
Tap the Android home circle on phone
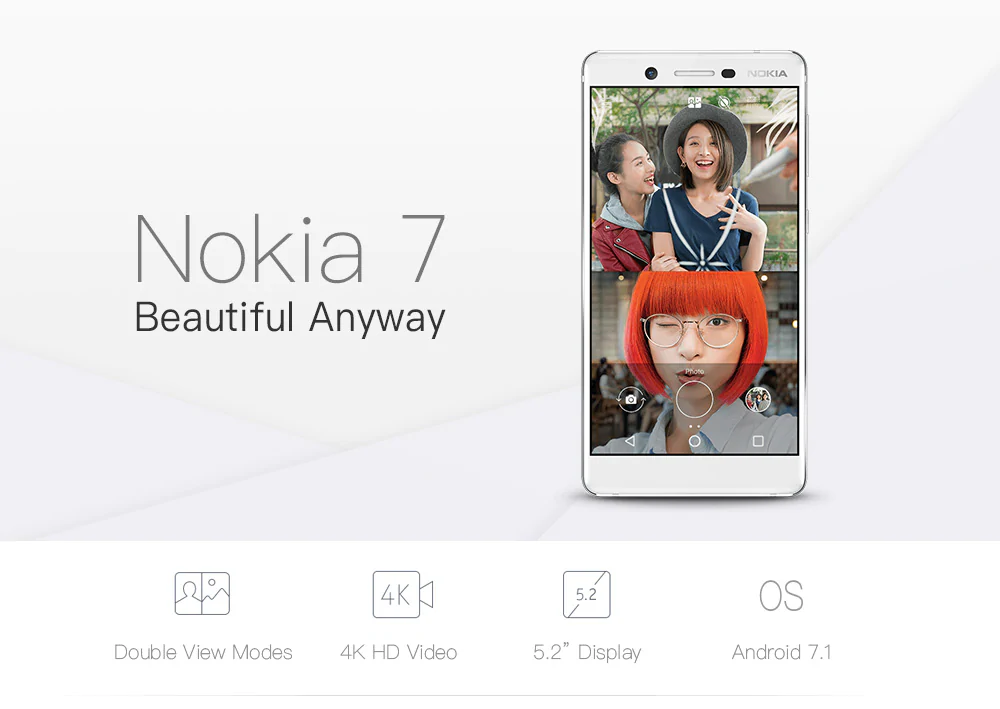tap(695, 441)
